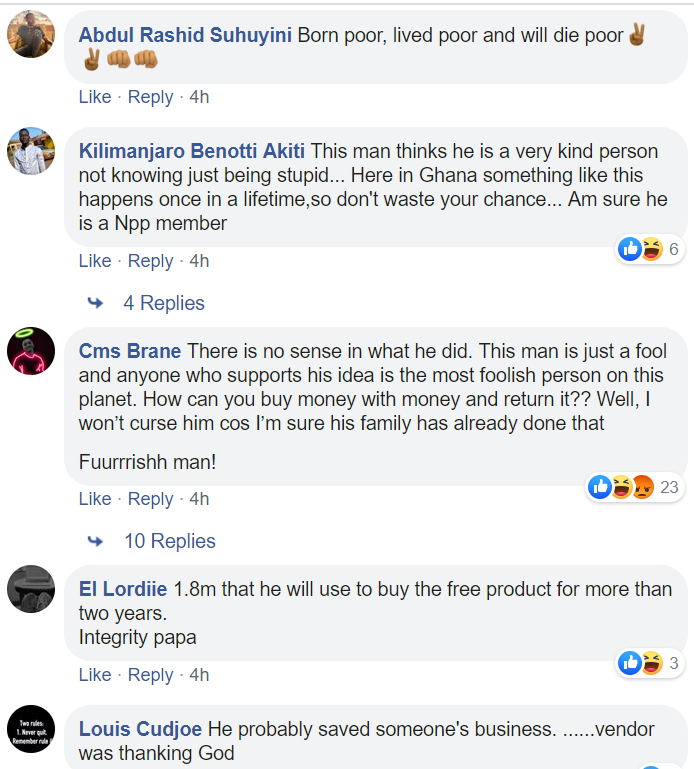
Task: Open Cms Brane's profile name link
Action: pyautogui.click(x=130, y=351)
